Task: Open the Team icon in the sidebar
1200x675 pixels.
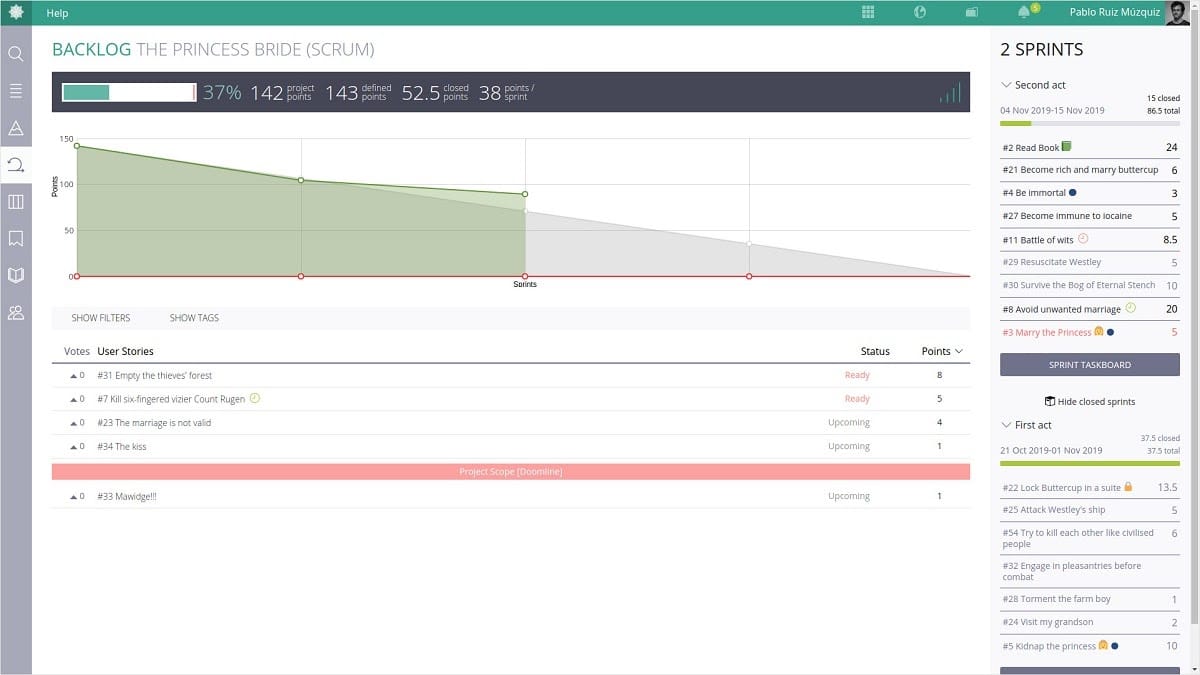Action: [x=16, y=312]
